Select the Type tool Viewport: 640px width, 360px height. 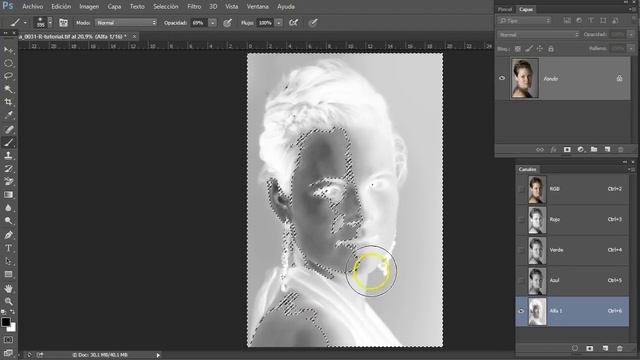pyautogui.click(x=8, y=248)
